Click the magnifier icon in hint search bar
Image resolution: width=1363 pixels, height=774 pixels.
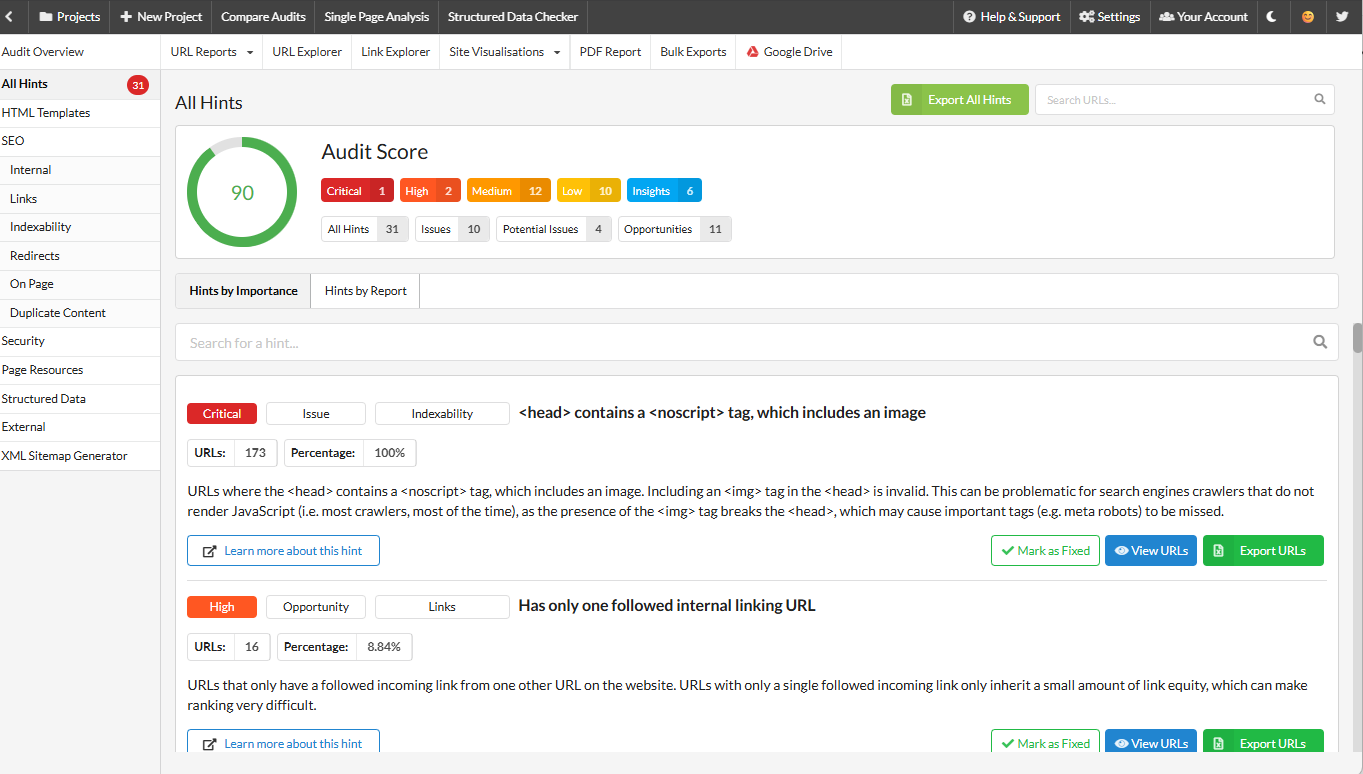(x=1320, y=342)
